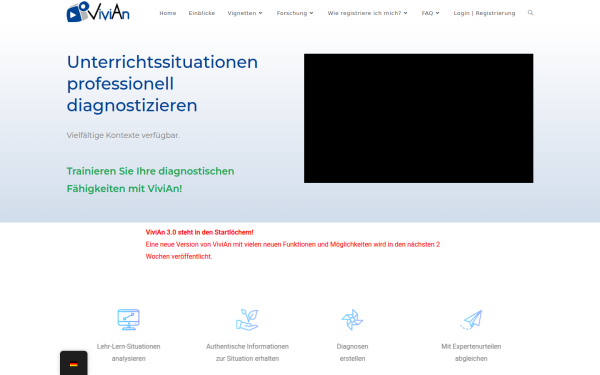Click heading 'Unterrichtssituationen professionell diagnostizieren'
The width and height of the screenshot is (600, 375).
coord(162,84)
